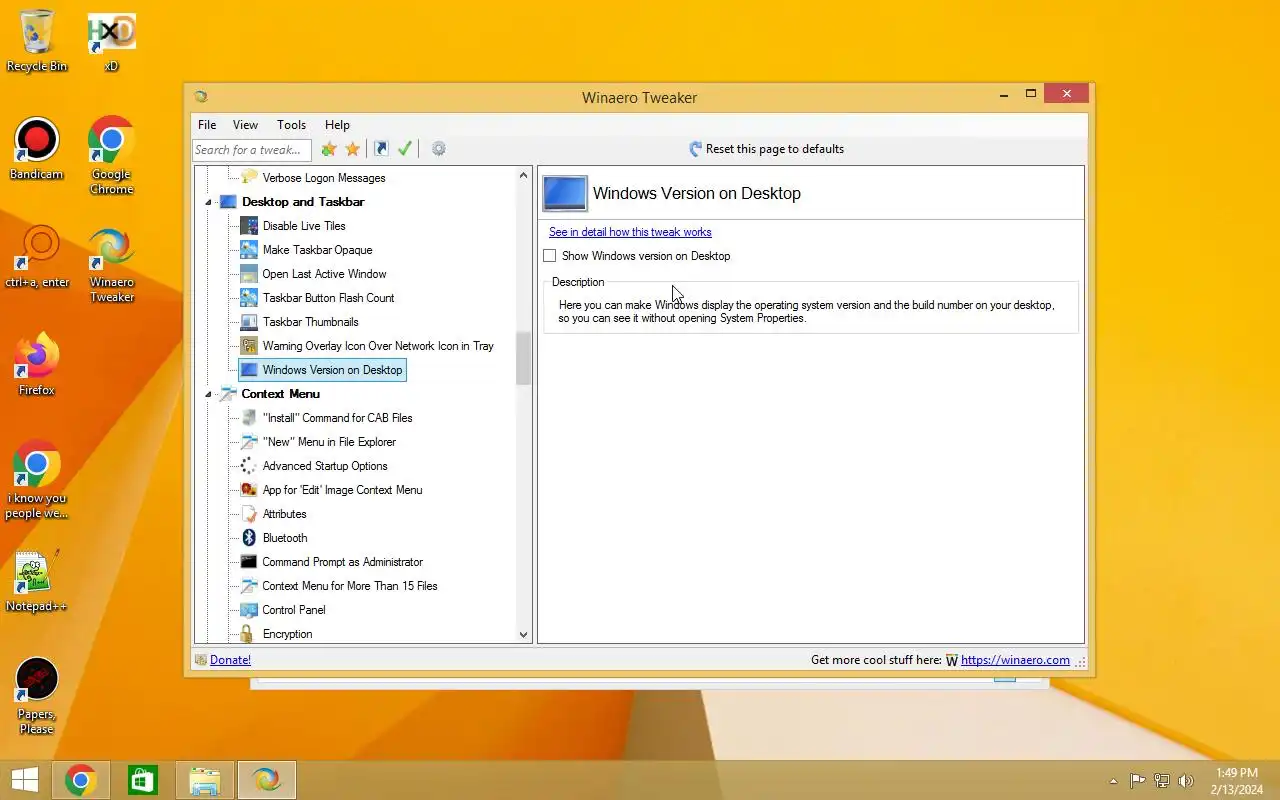The width and height of the screenshot is (1280, 800).
Task: Click the Open Last Active Window icon
Action: point(249,274)
